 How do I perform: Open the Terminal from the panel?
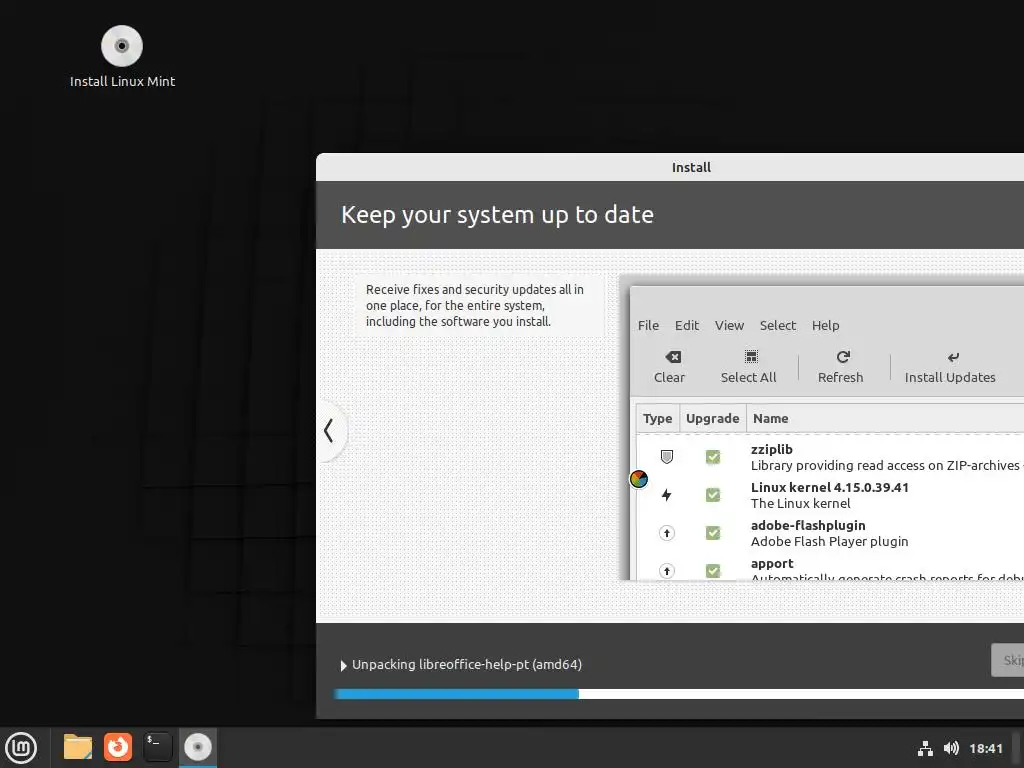[157, 746]
